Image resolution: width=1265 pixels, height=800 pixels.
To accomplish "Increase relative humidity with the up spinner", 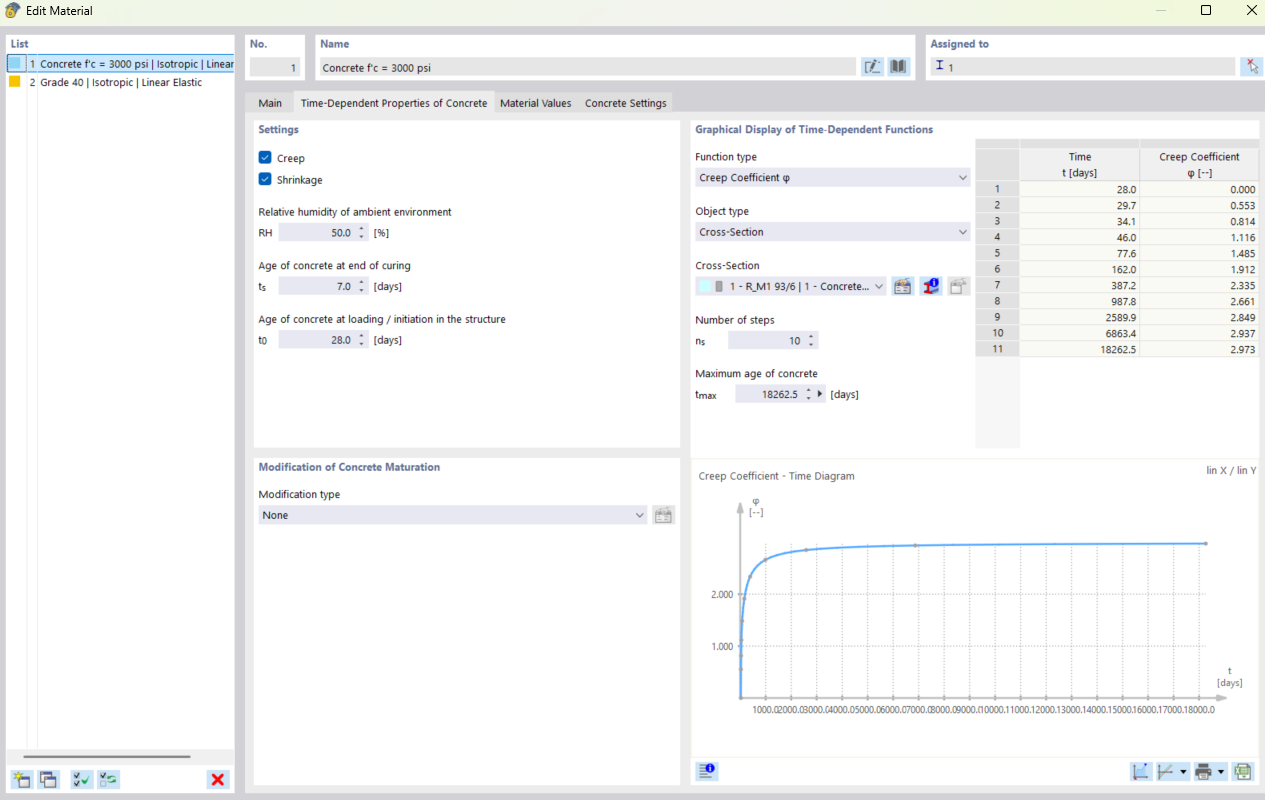I will point(361,228).
